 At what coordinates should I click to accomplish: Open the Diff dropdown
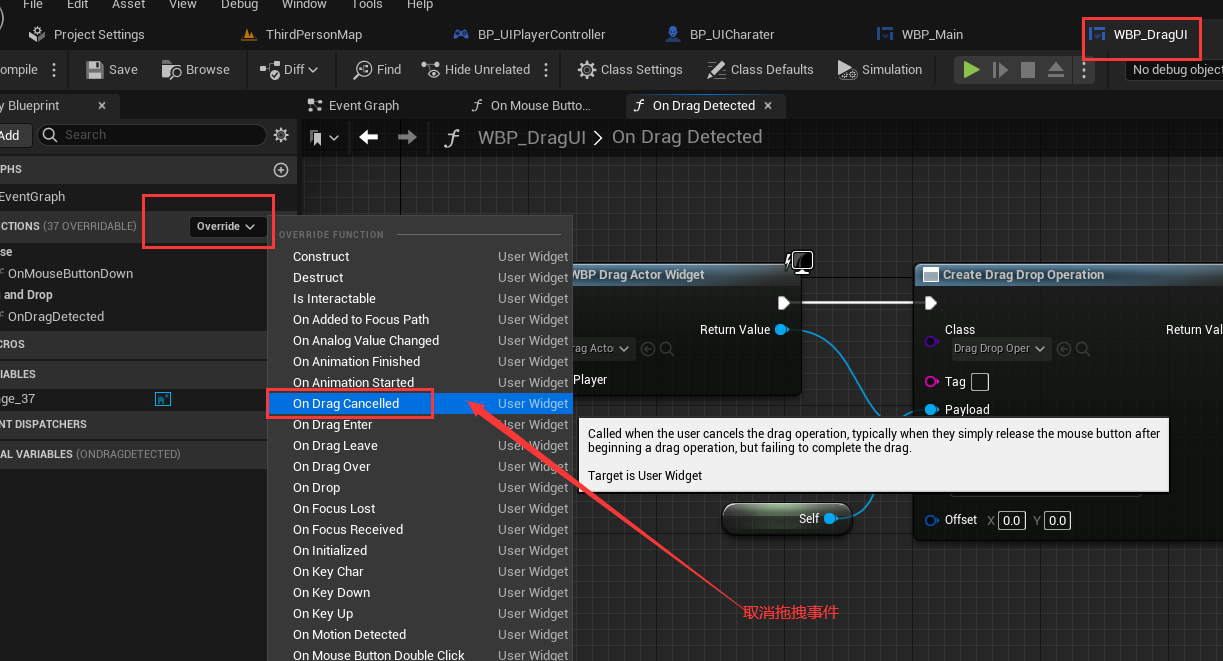coord(289,69)
